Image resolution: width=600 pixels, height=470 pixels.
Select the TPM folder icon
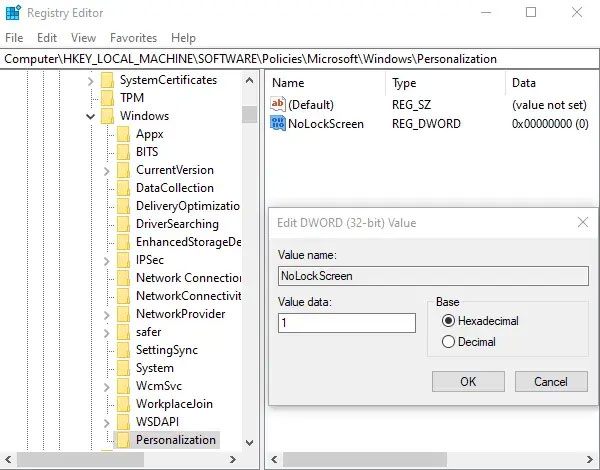tap(108, 98)
